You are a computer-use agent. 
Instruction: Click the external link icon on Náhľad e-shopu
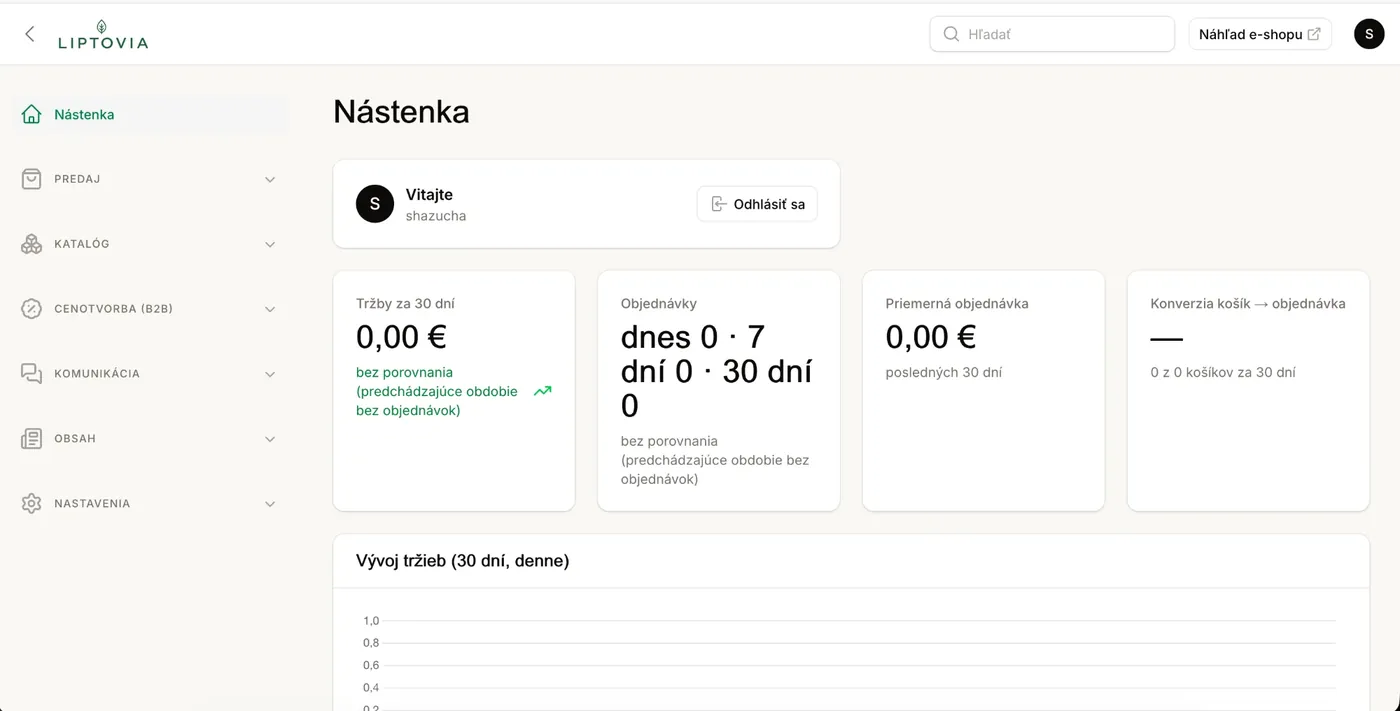pyautogui.click(x=1314, y=34)
